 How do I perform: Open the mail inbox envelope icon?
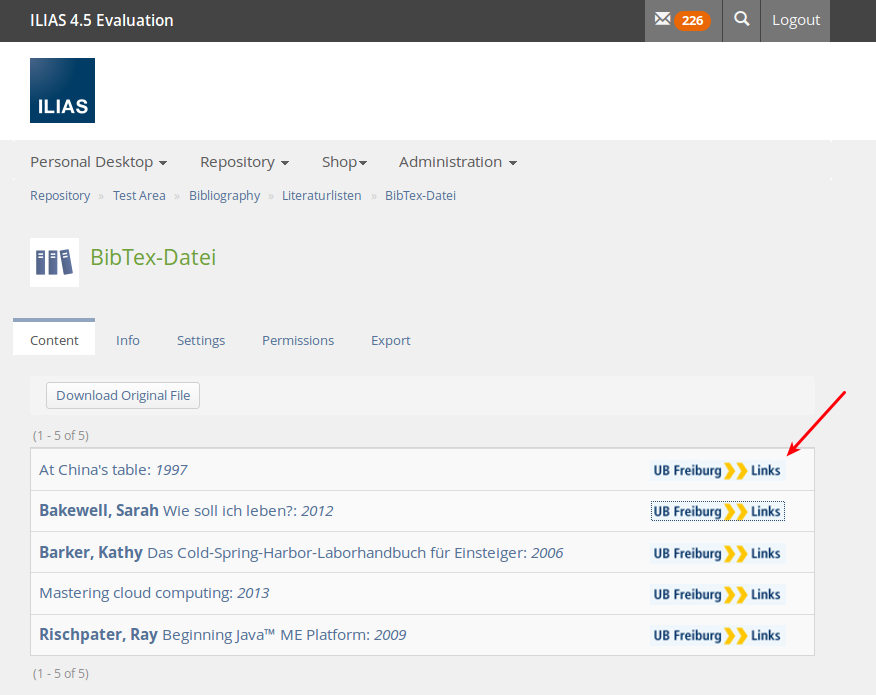click(x=662, y=20)
